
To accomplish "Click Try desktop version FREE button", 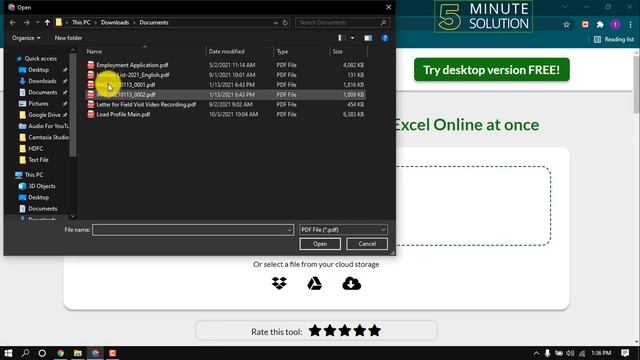I will (x=491, y=70).
